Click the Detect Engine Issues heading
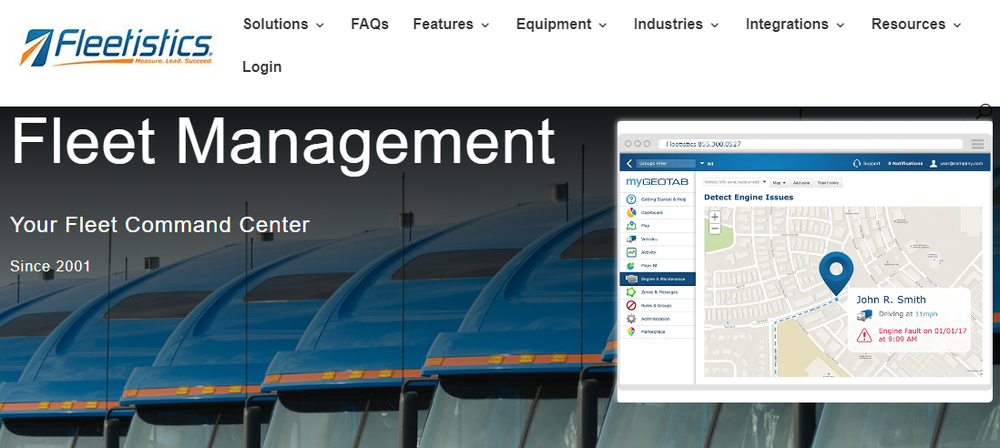 click(x=749, y=197)
